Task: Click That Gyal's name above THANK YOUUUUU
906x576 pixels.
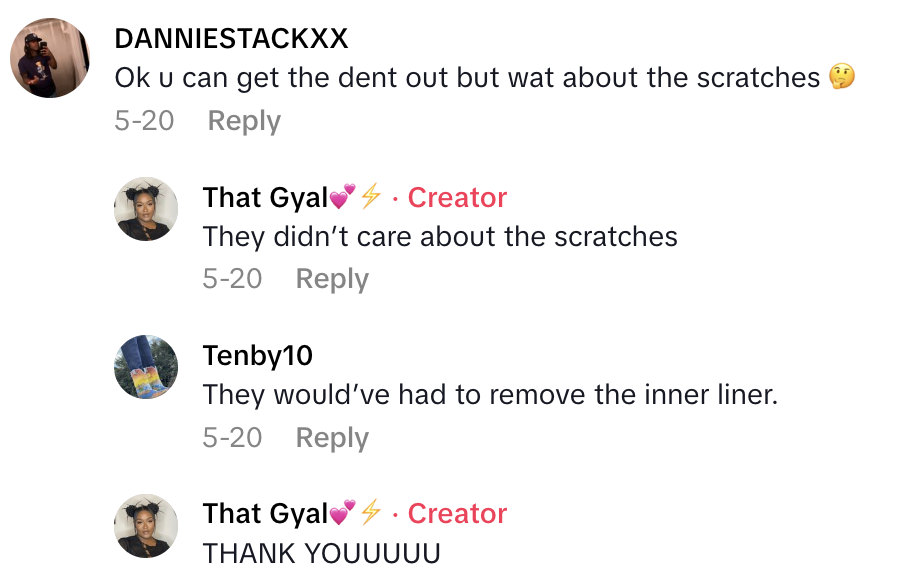Action: click(x=265, y=513)
